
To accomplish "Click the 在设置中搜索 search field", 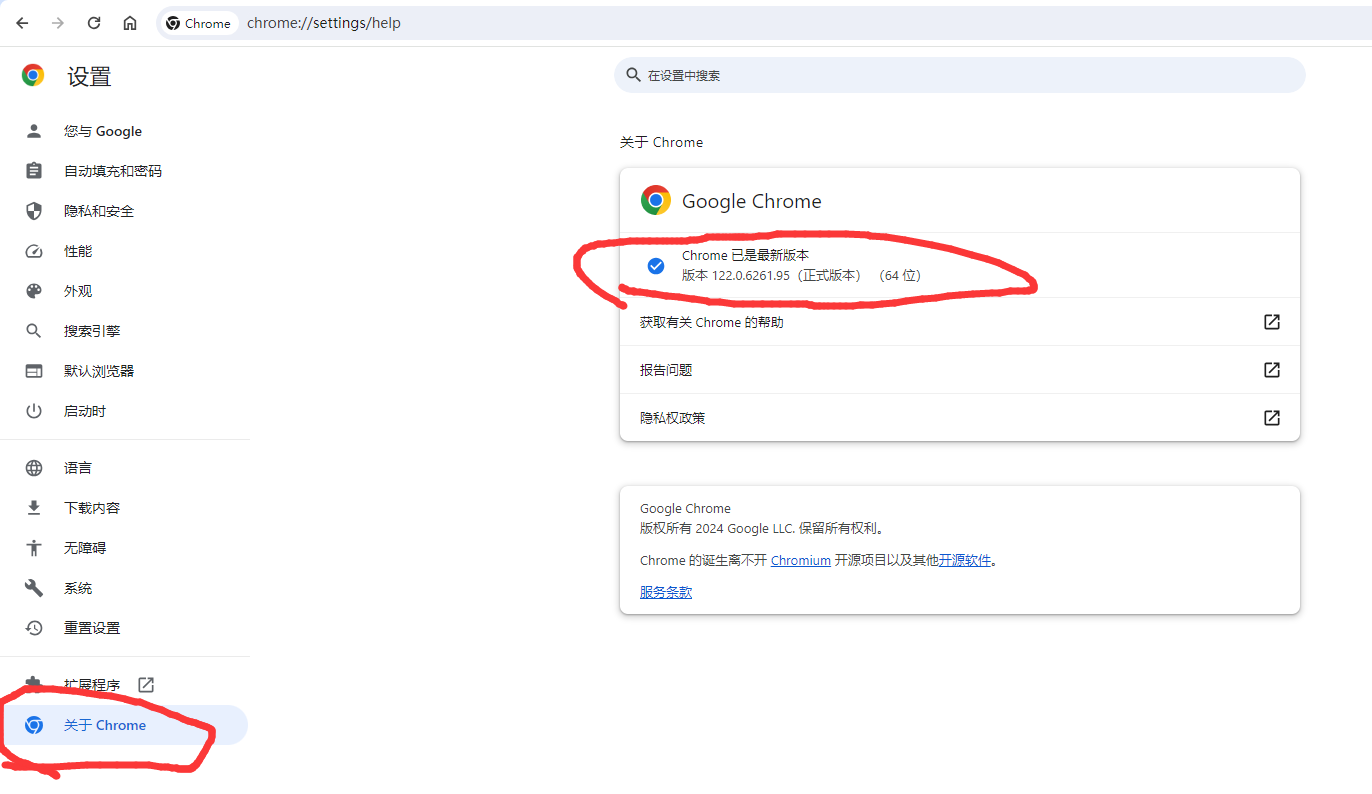I will 960,75.
